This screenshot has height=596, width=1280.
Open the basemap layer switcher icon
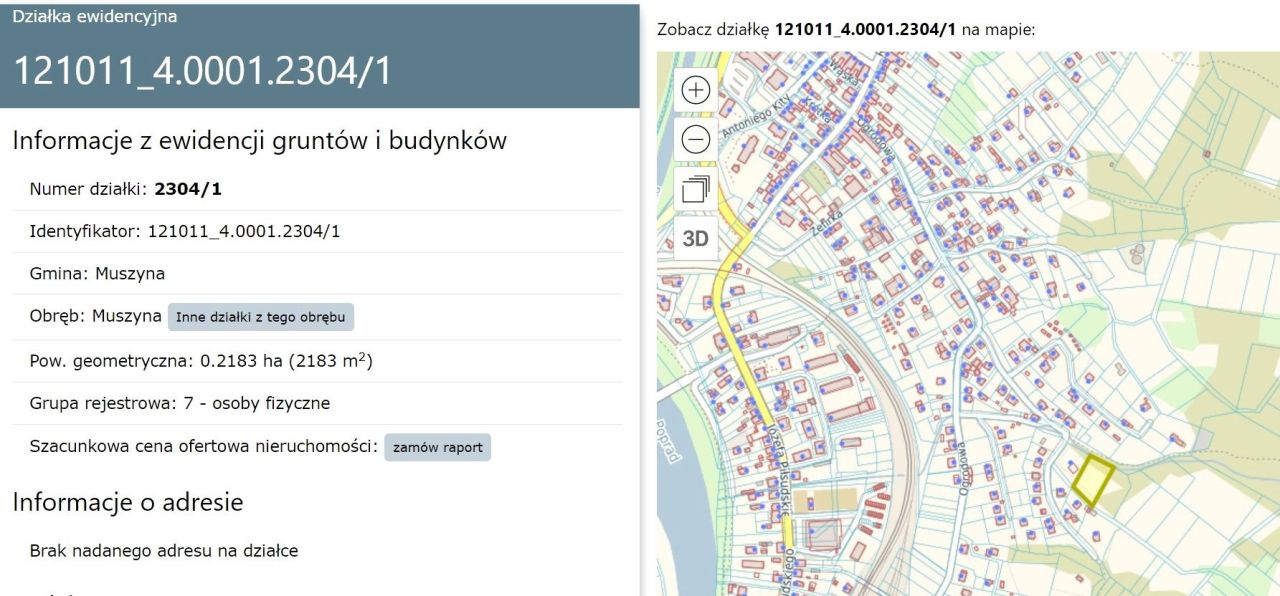tap(695, 188)
